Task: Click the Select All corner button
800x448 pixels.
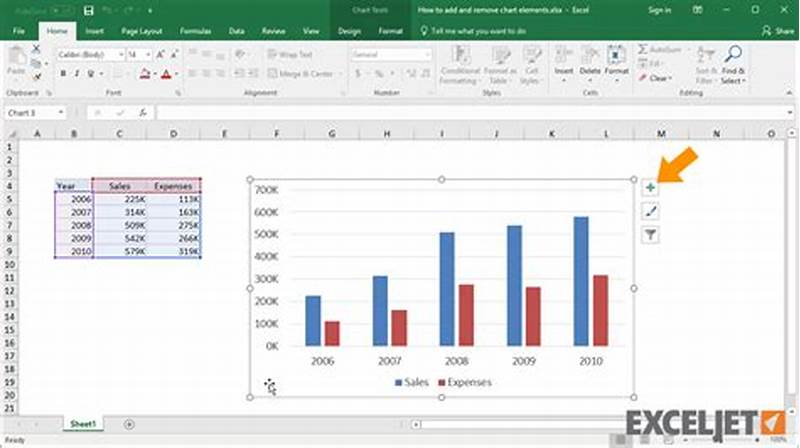Action: 11,134
